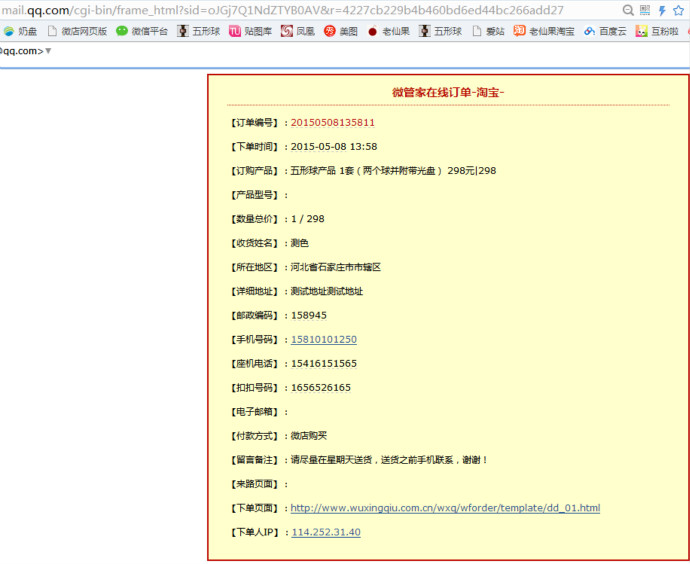Click the 【订单编号】 label
Screen dimensions: 690x564
coord(254,123)
